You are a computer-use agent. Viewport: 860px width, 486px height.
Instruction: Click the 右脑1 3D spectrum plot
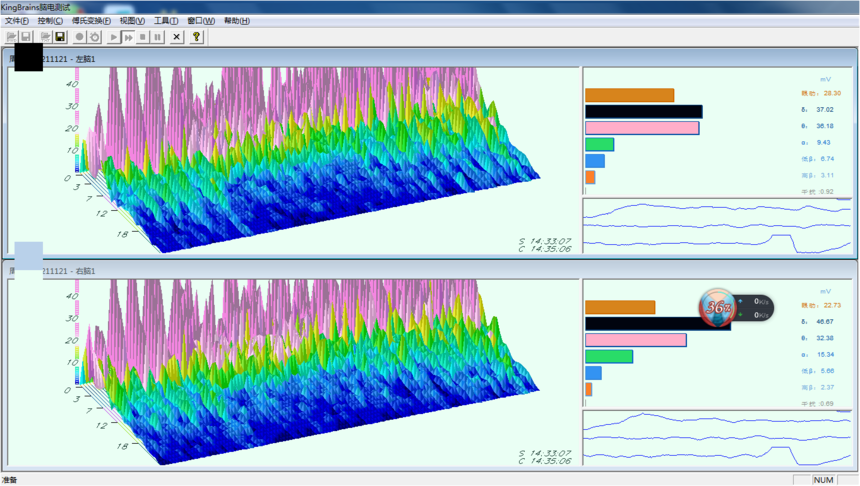coord(293,372)
